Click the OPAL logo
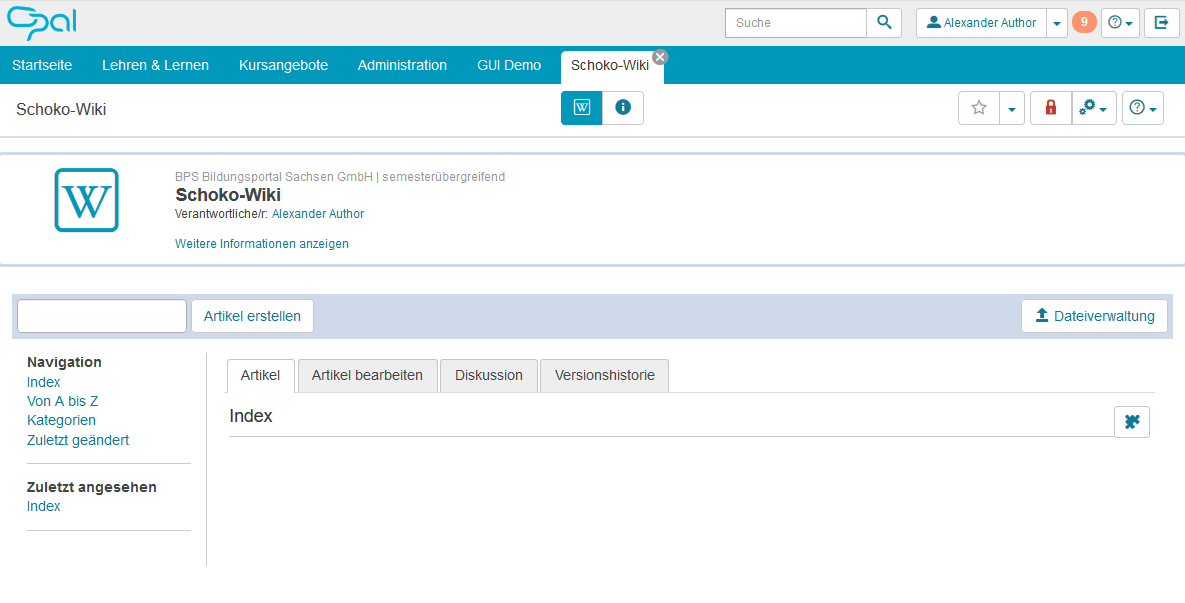The width and height of the screenshot is (1185, 603). 42,22
